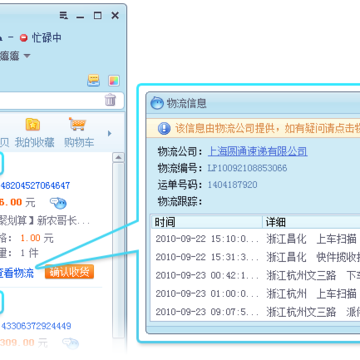The image size is (360, 360).
Task: Click the trash bin icon
Action: (110, 100)
